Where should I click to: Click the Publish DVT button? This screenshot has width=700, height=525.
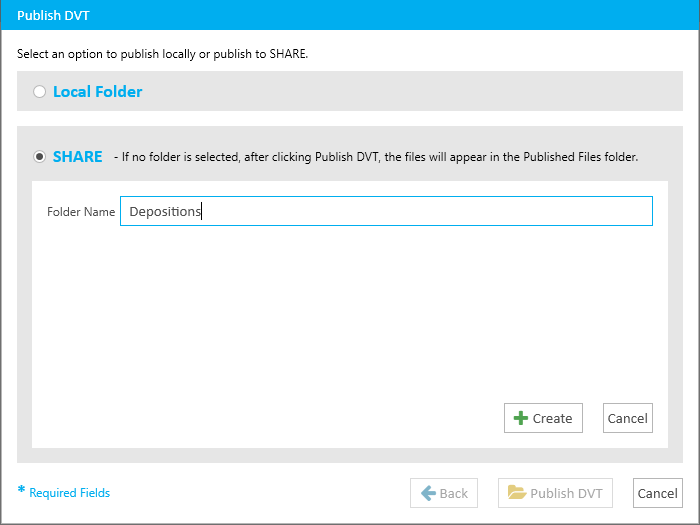[x=555, y=493]
